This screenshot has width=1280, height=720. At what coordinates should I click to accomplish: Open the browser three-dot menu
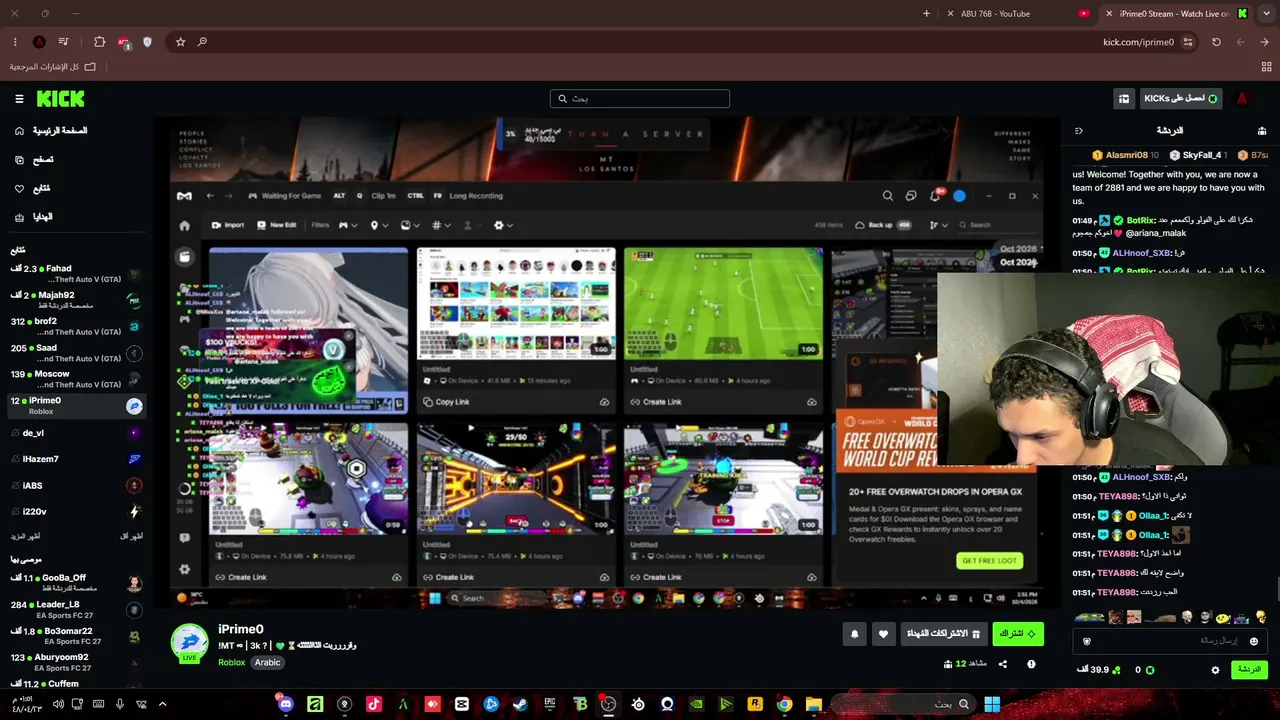(x=14, y=42)
